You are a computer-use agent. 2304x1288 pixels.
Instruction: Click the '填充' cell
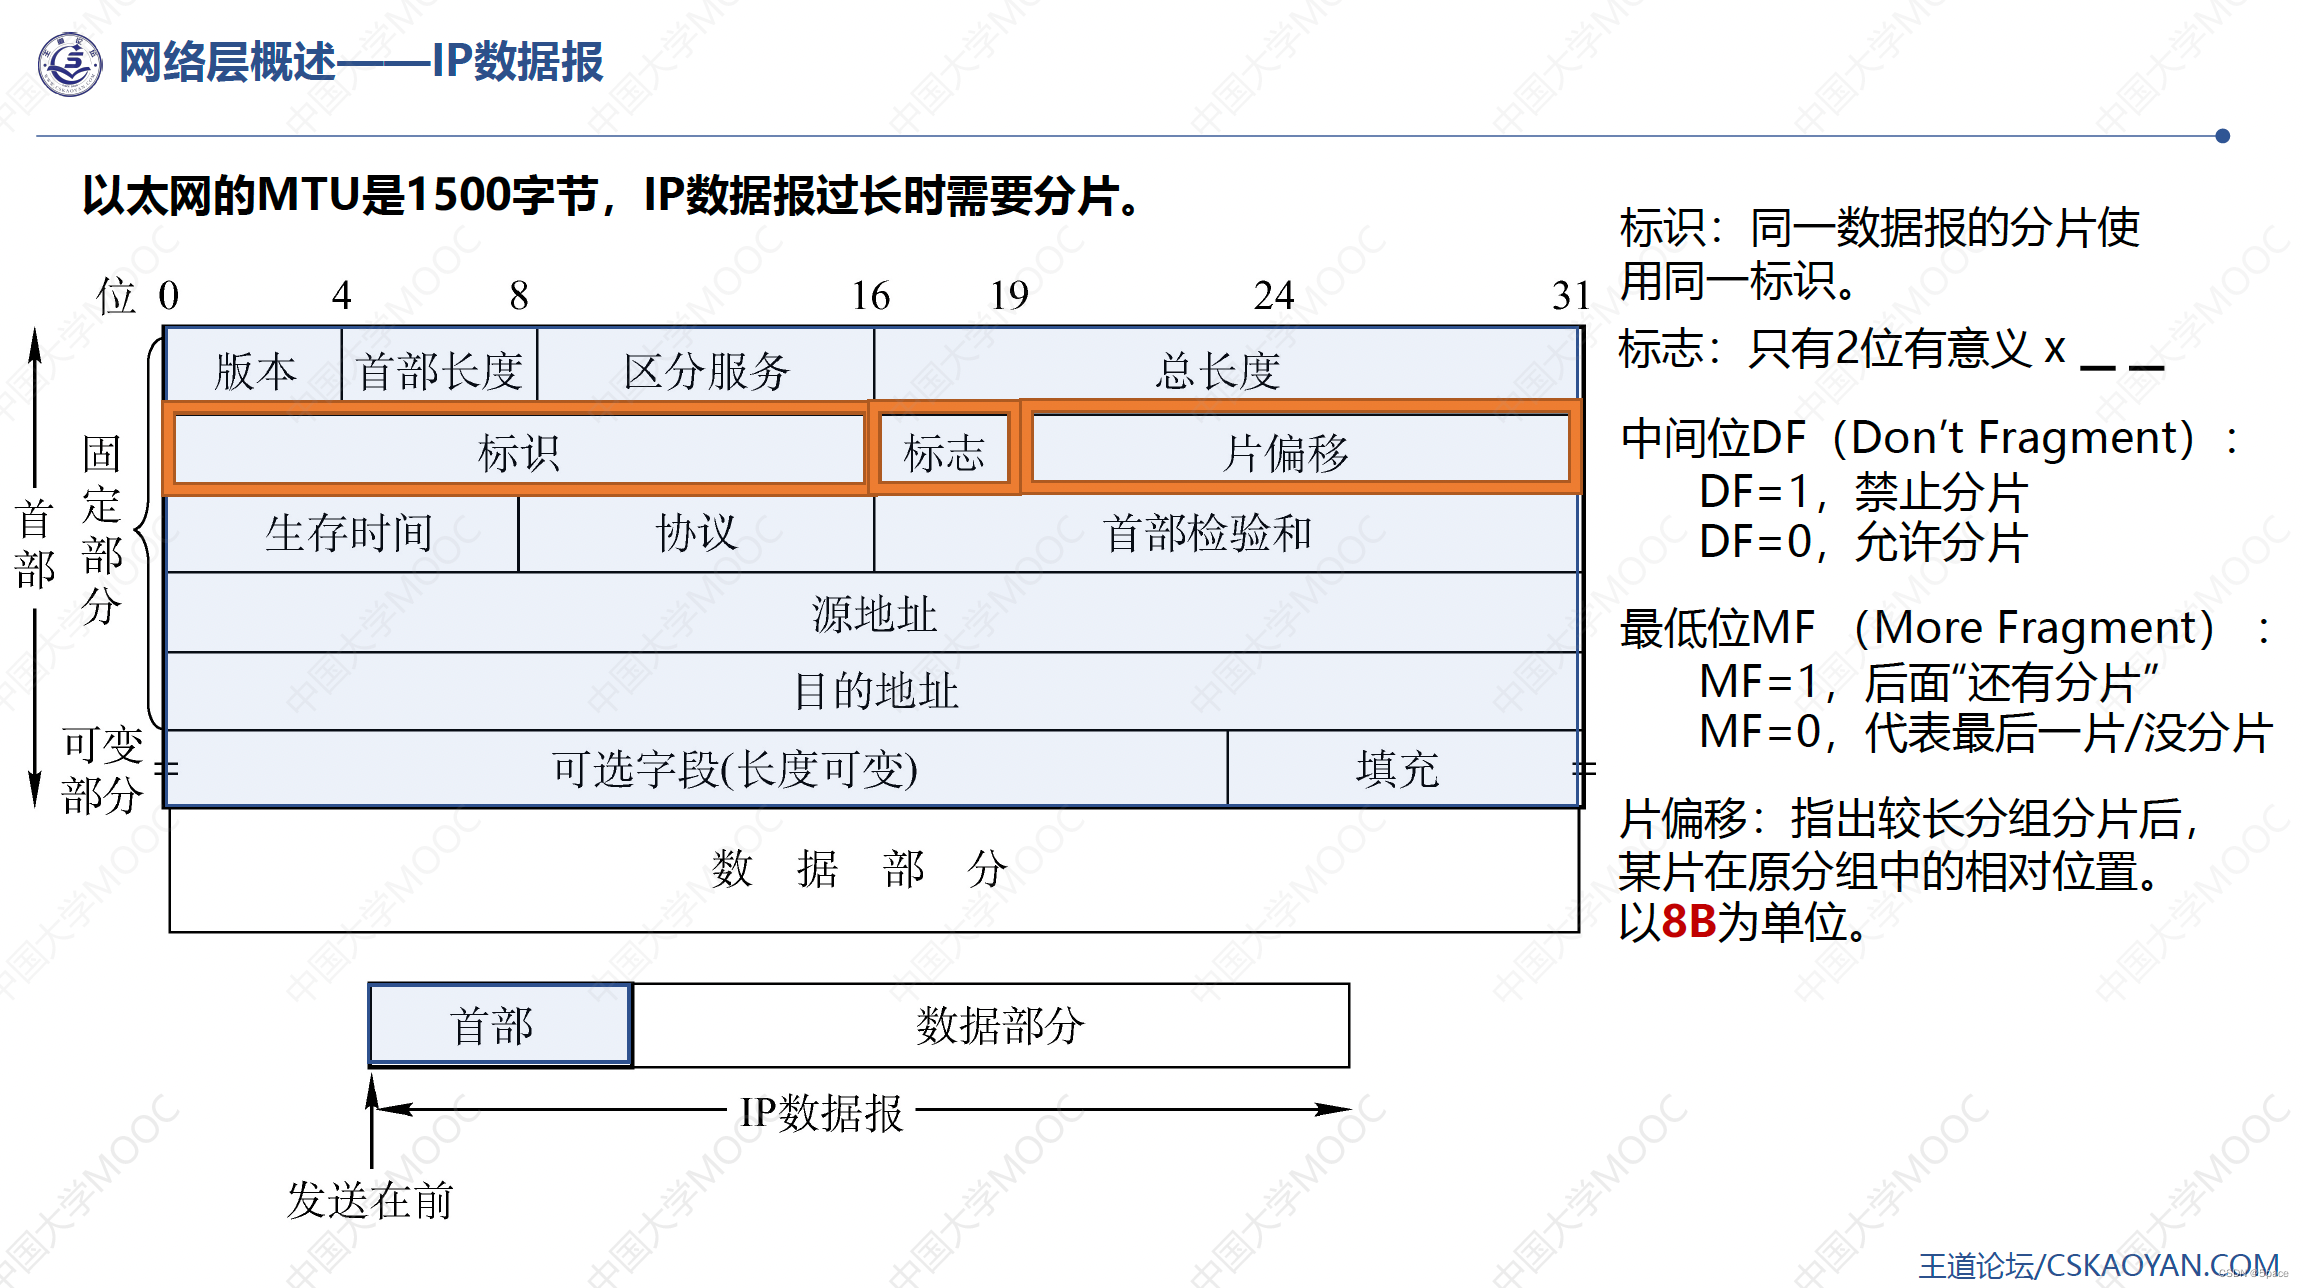click(1403, 768)
